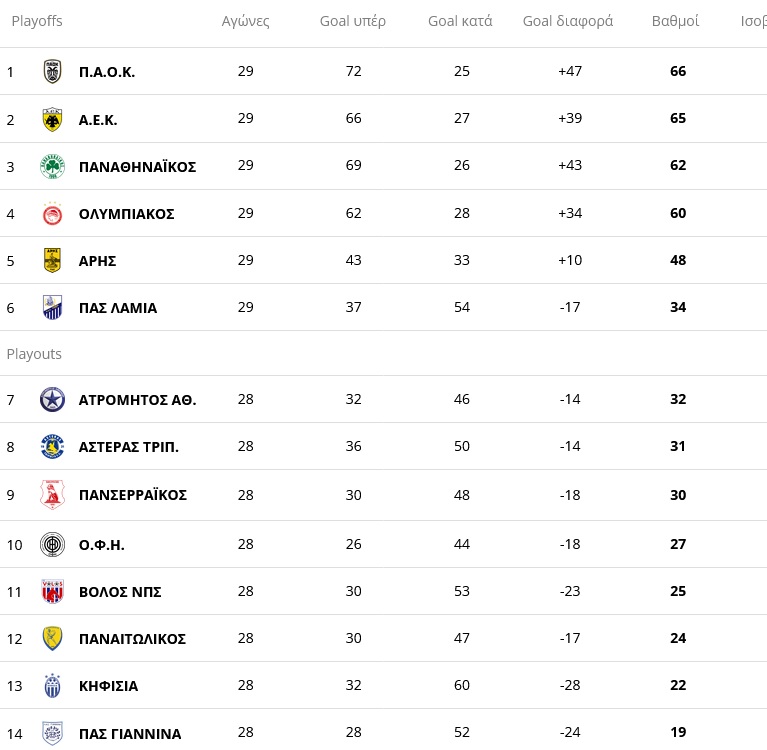Click the Βόλος ΝΠΣ red-blue crest
Screen dimensions: 767x750
pyautogui.click(x=52, y=591)
